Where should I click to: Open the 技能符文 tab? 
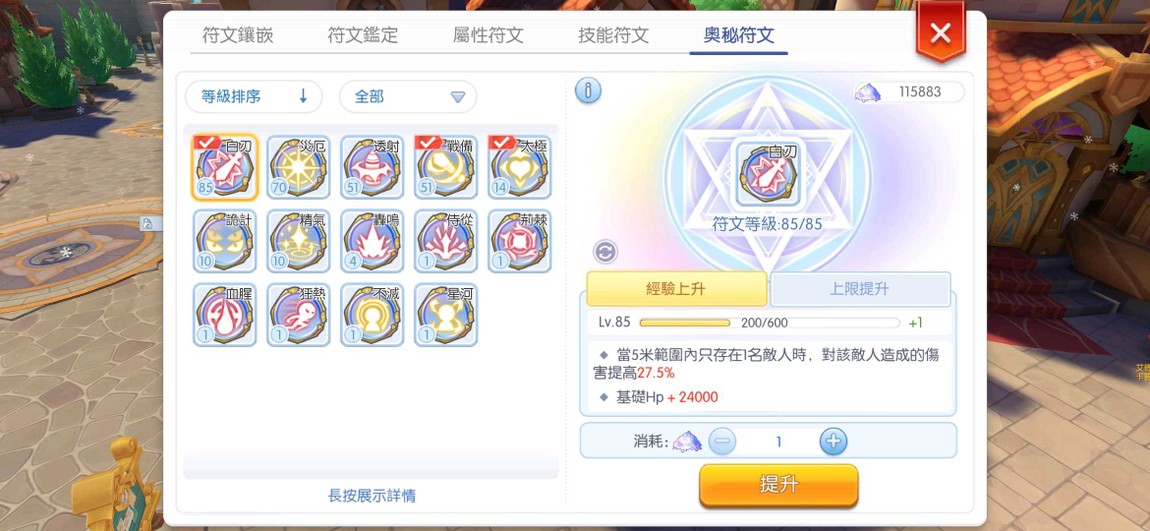[613, 35]
